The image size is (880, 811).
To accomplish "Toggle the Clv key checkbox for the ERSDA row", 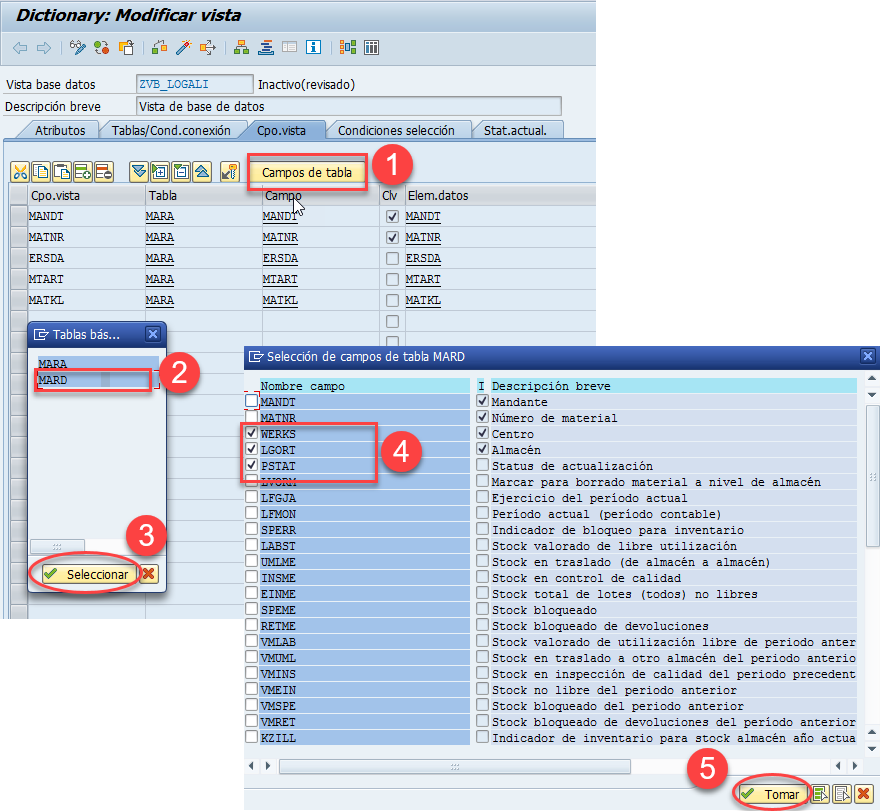I will (392, 258).
